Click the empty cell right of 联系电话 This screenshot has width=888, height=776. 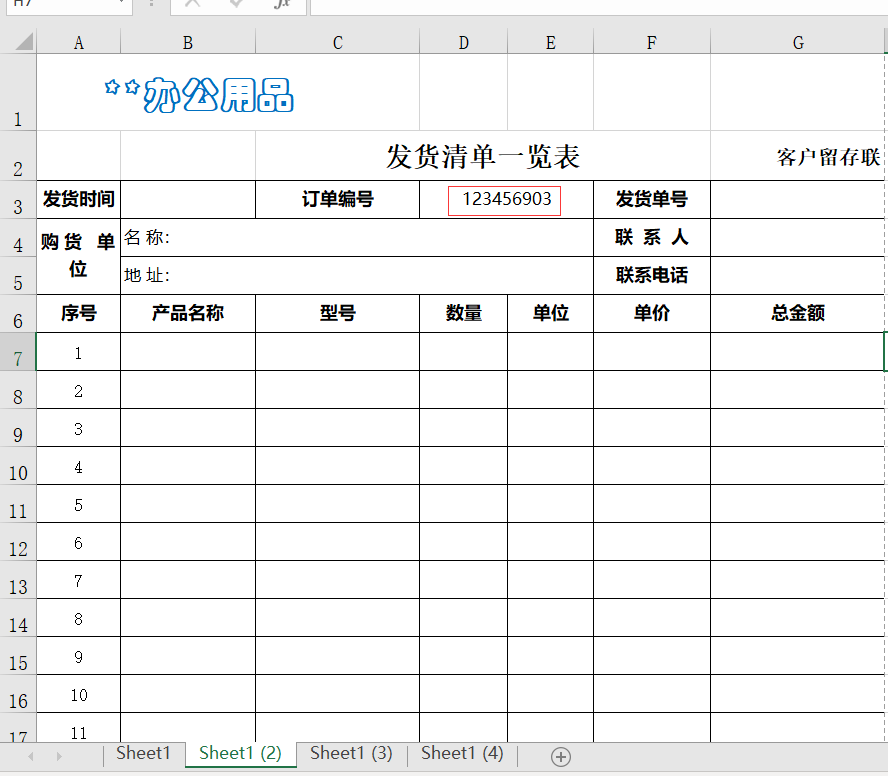click(x=797, y=276)
